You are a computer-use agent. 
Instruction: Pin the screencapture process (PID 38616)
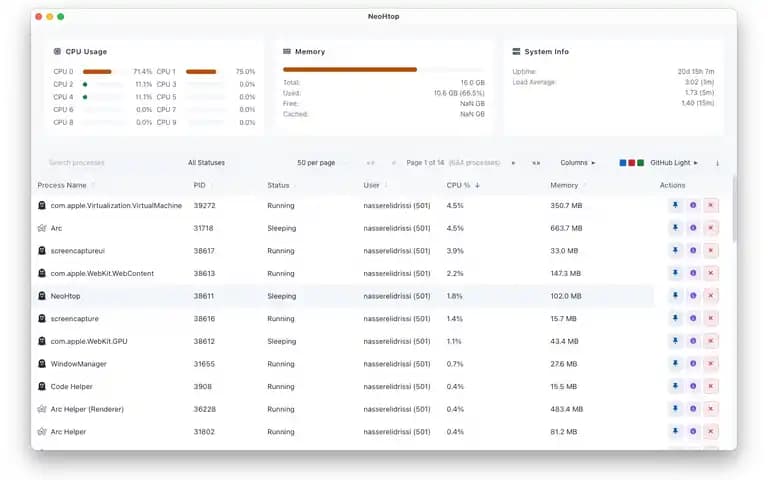[x=675, y=318]
